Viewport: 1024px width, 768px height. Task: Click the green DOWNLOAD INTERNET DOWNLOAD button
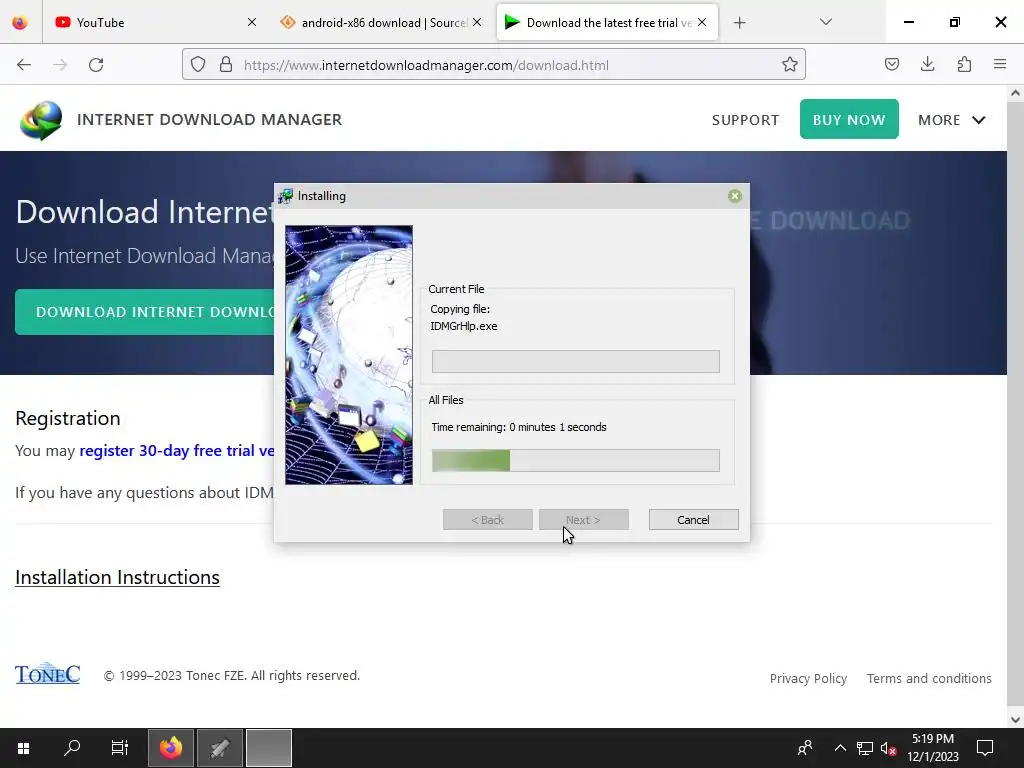(x=145, y=312)
